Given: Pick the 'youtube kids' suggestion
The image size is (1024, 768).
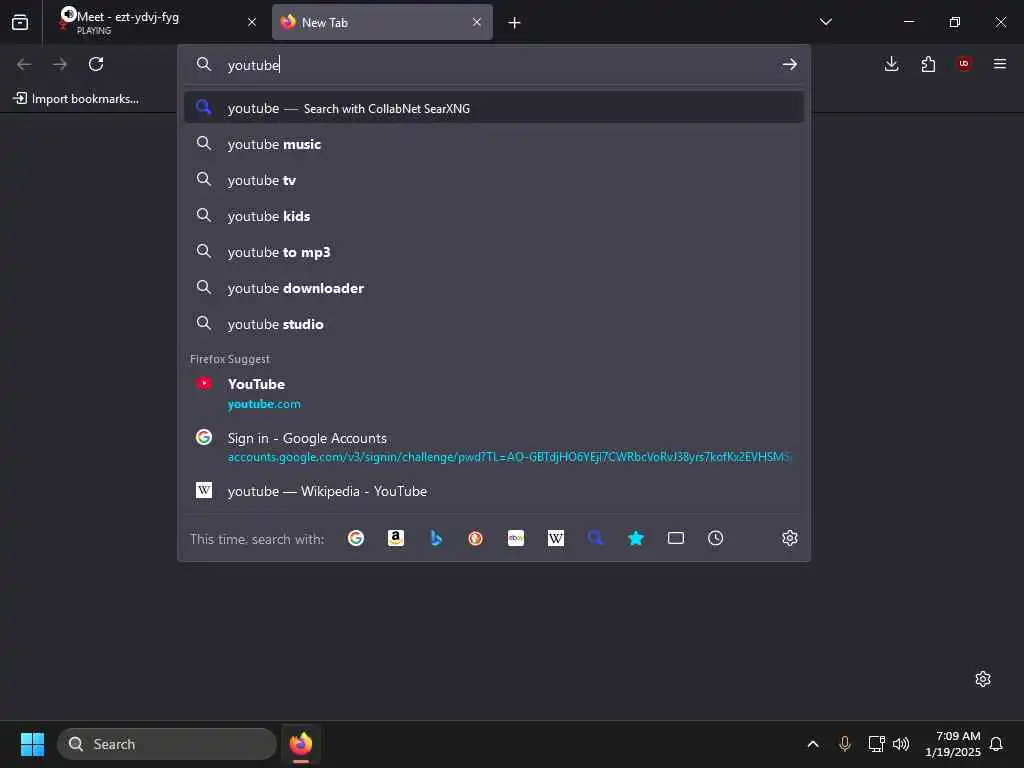Looking at the screenshot, I should pyautogui.click(x=494, y=216).
